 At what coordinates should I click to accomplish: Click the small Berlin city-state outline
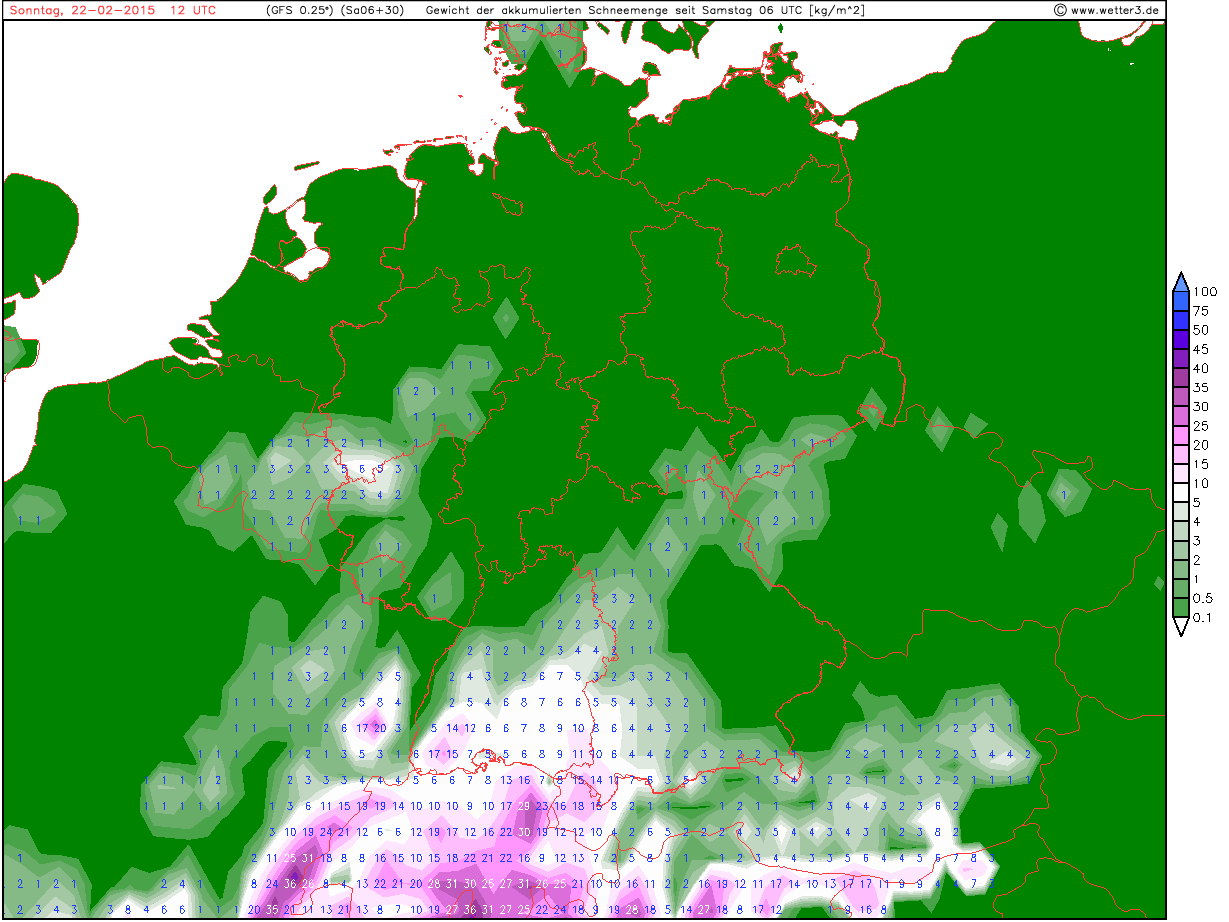click(x=800, y=260)
